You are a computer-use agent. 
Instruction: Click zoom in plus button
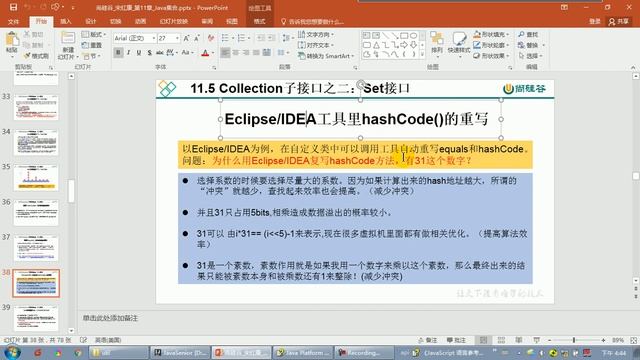tap(603, 340)
